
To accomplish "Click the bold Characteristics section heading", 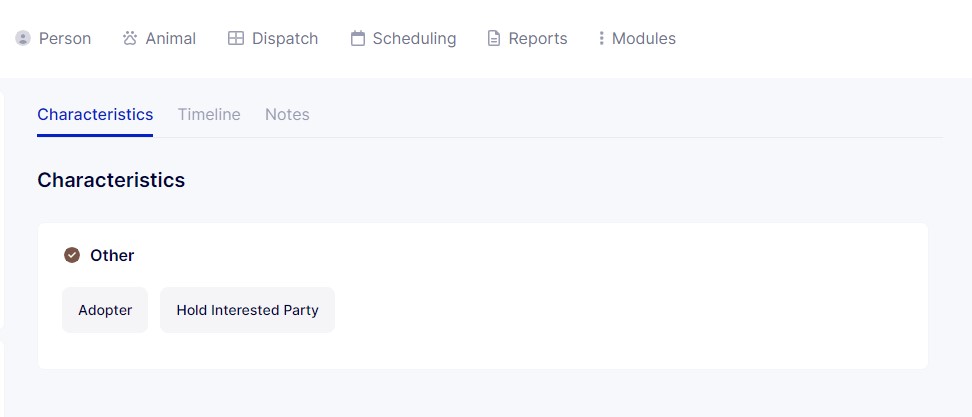I will pyautogui.click(x=111, y=180).
